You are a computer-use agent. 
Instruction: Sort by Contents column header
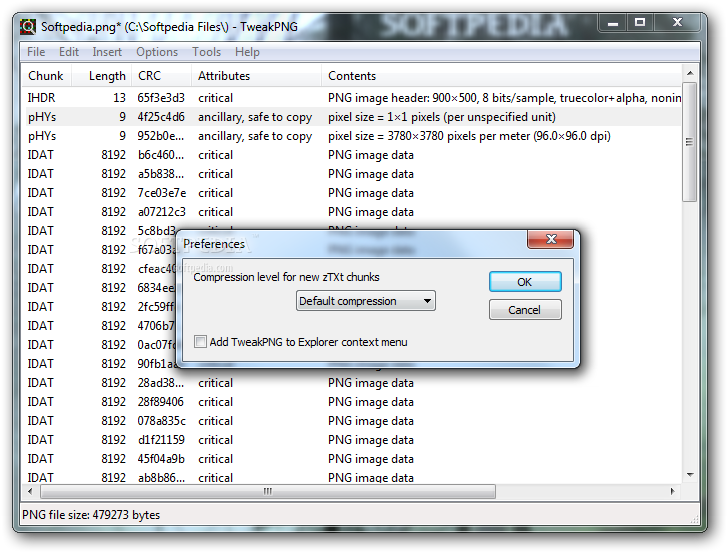(x=501, y=76)
